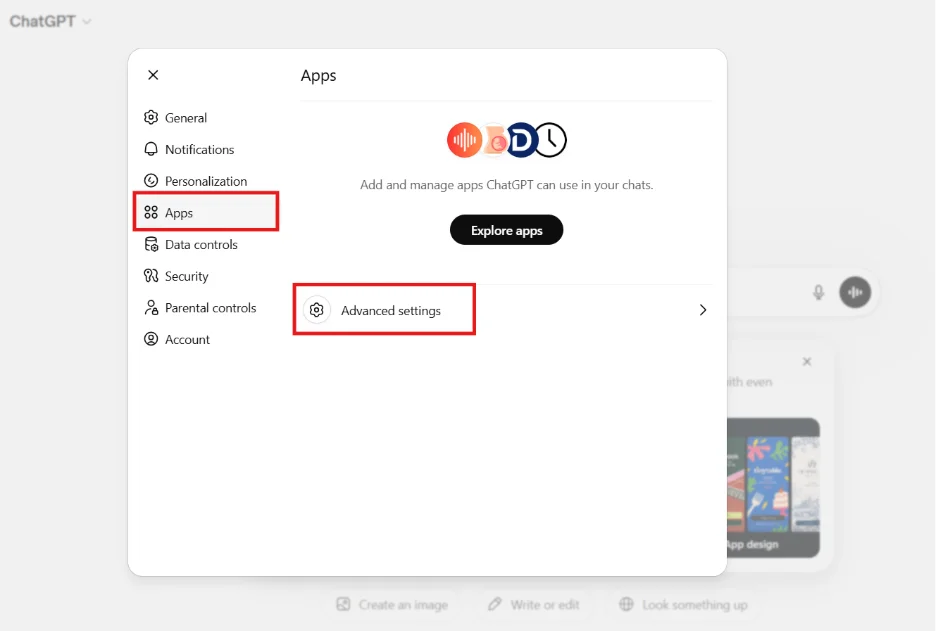Click the Create an image icon
The width and height of the screenshot is (936, 631).
tap(343, 604)
